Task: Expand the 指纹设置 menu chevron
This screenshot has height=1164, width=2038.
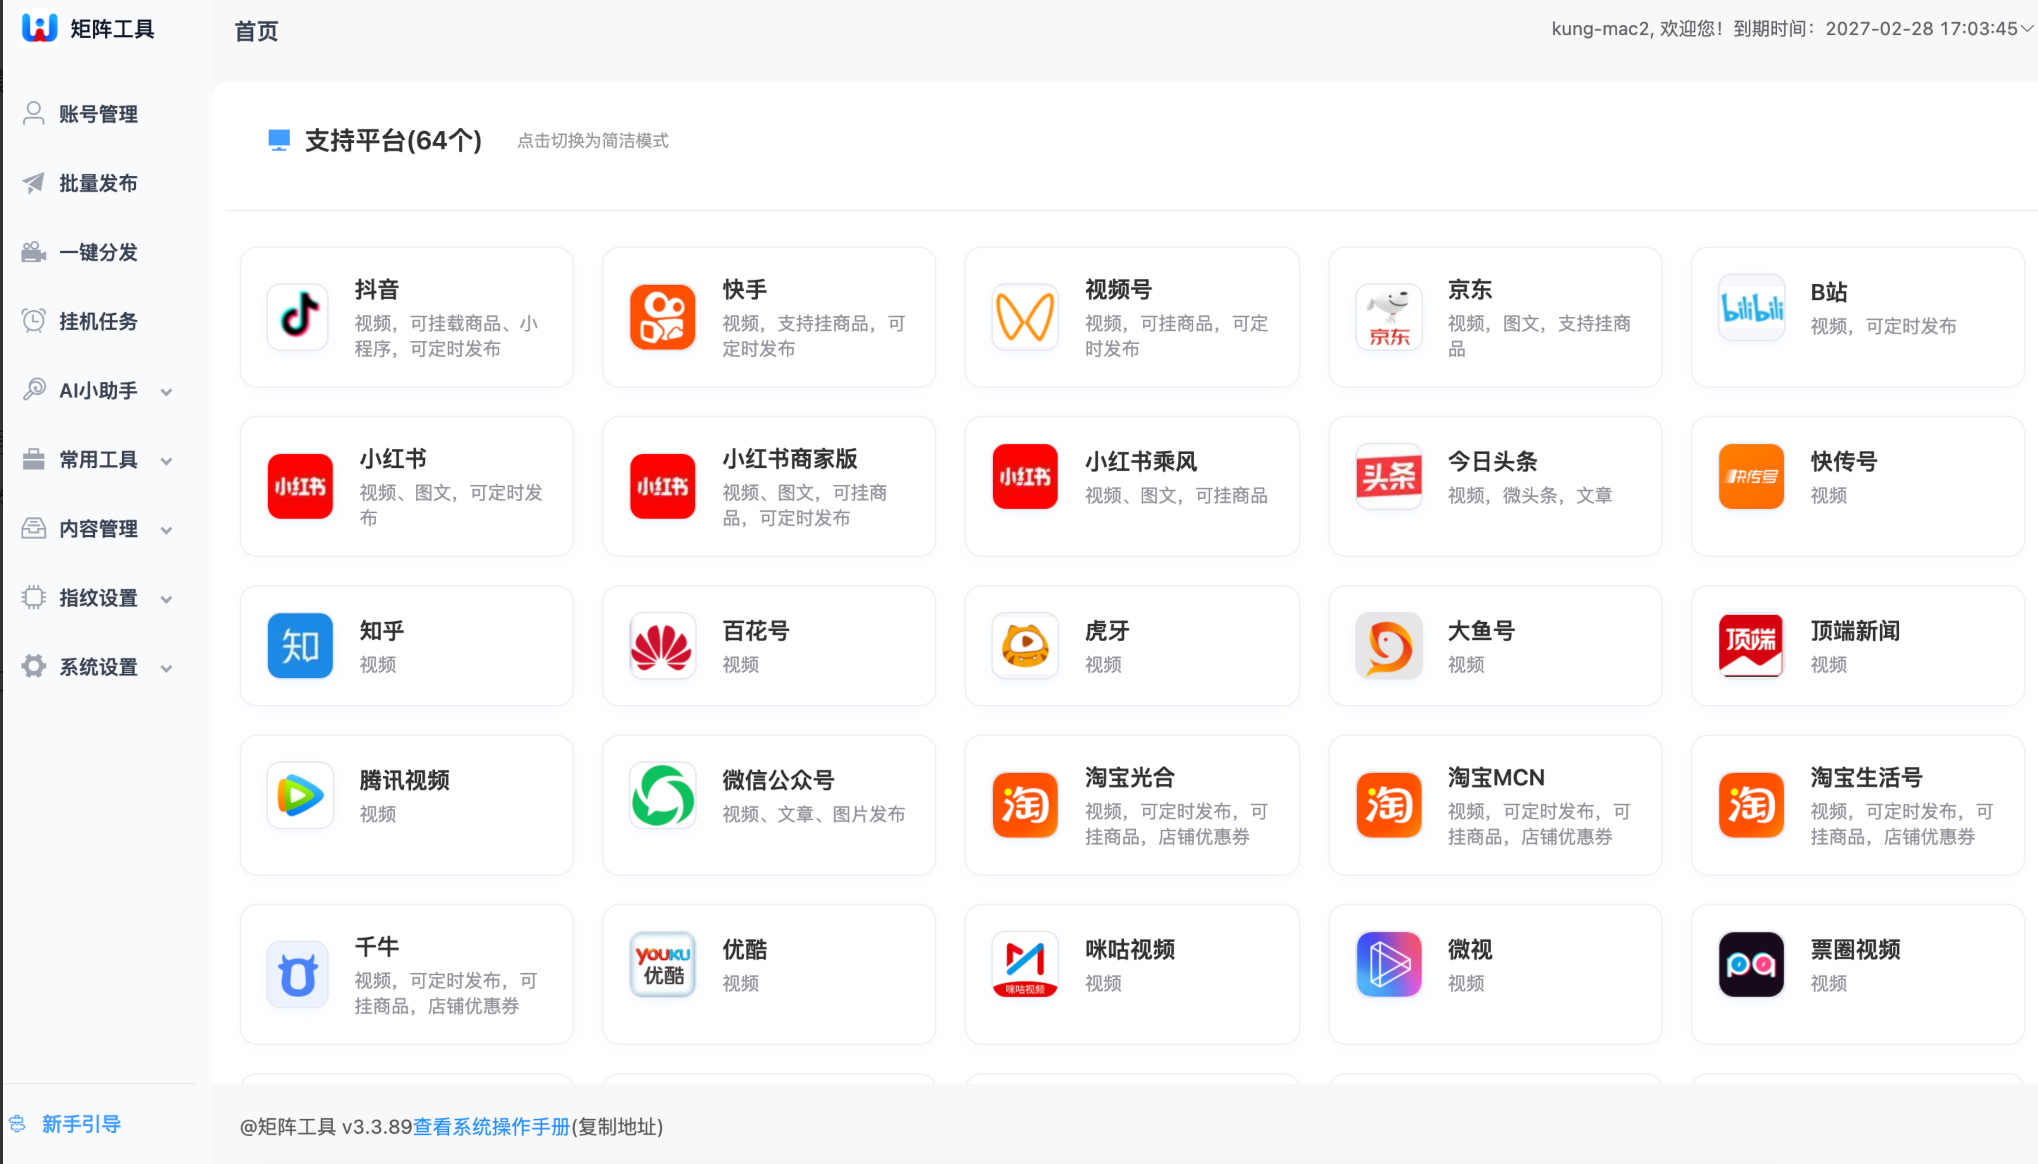Action: tap(167, 599)
